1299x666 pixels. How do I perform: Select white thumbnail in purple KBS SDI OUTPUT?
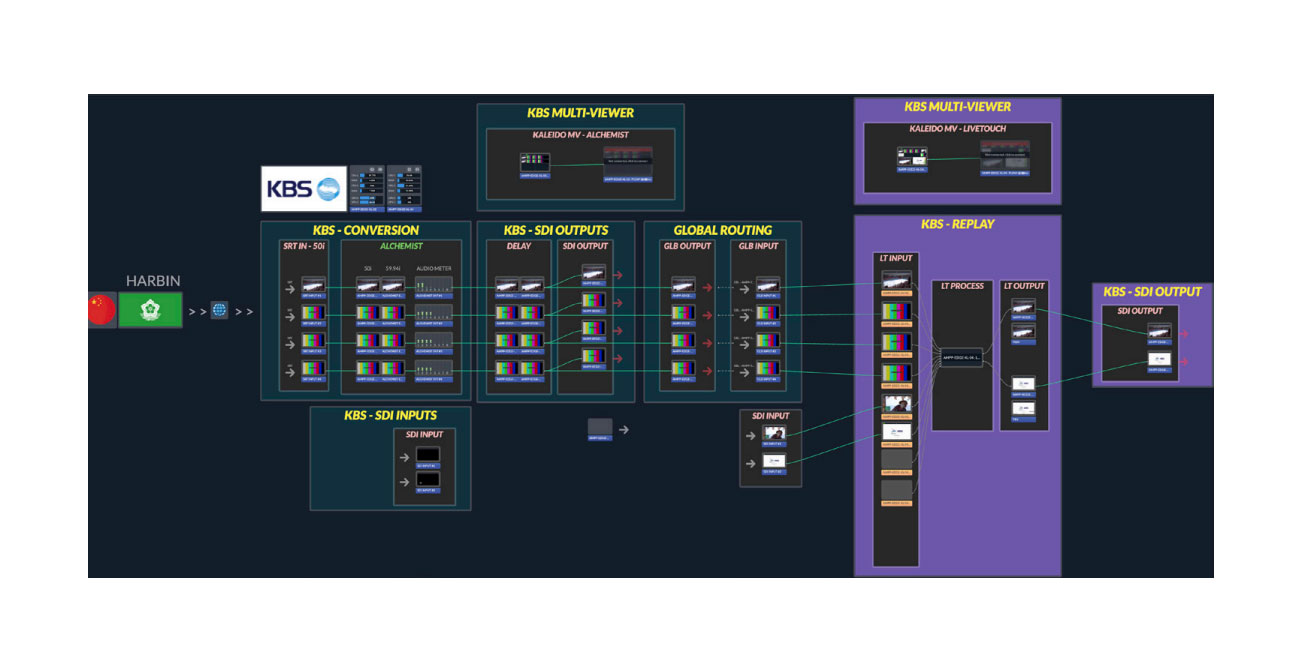click(x=1159, y=359)
